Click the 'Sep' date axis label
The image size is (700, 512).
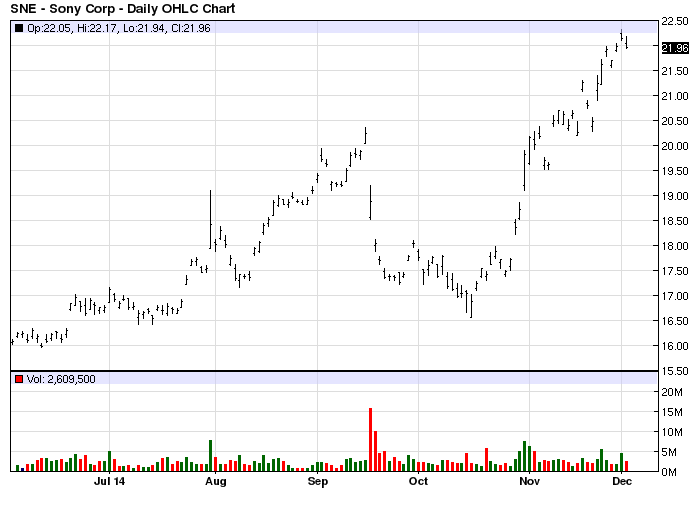pyautogui.click(x=318, y=481)
